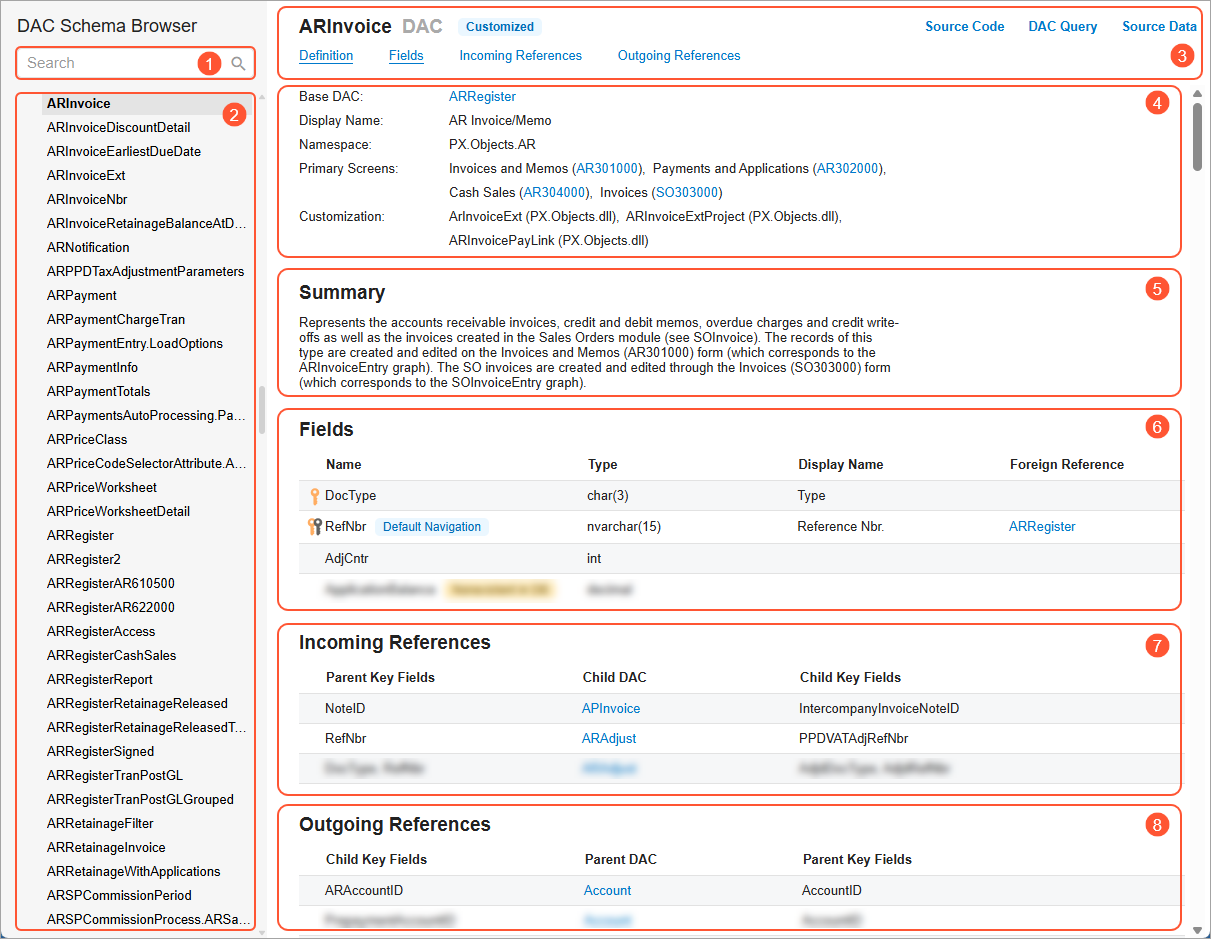The height and width of the screenshot is (939, 1211).
Task: Open the Incoming References tab
Action: point(520,55)
